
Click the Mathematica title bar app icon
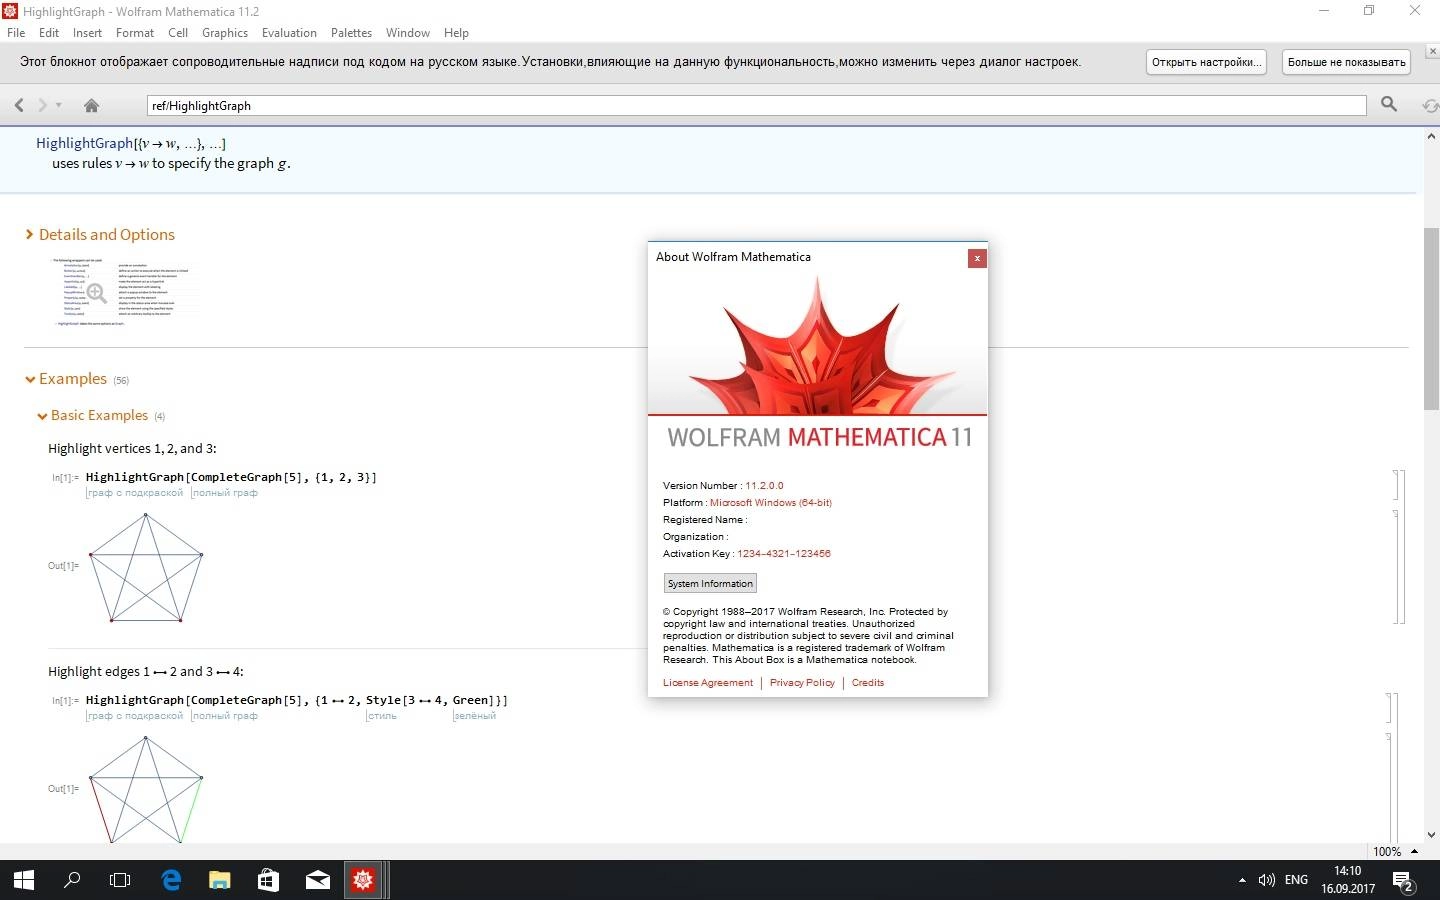tap(10, 11)
